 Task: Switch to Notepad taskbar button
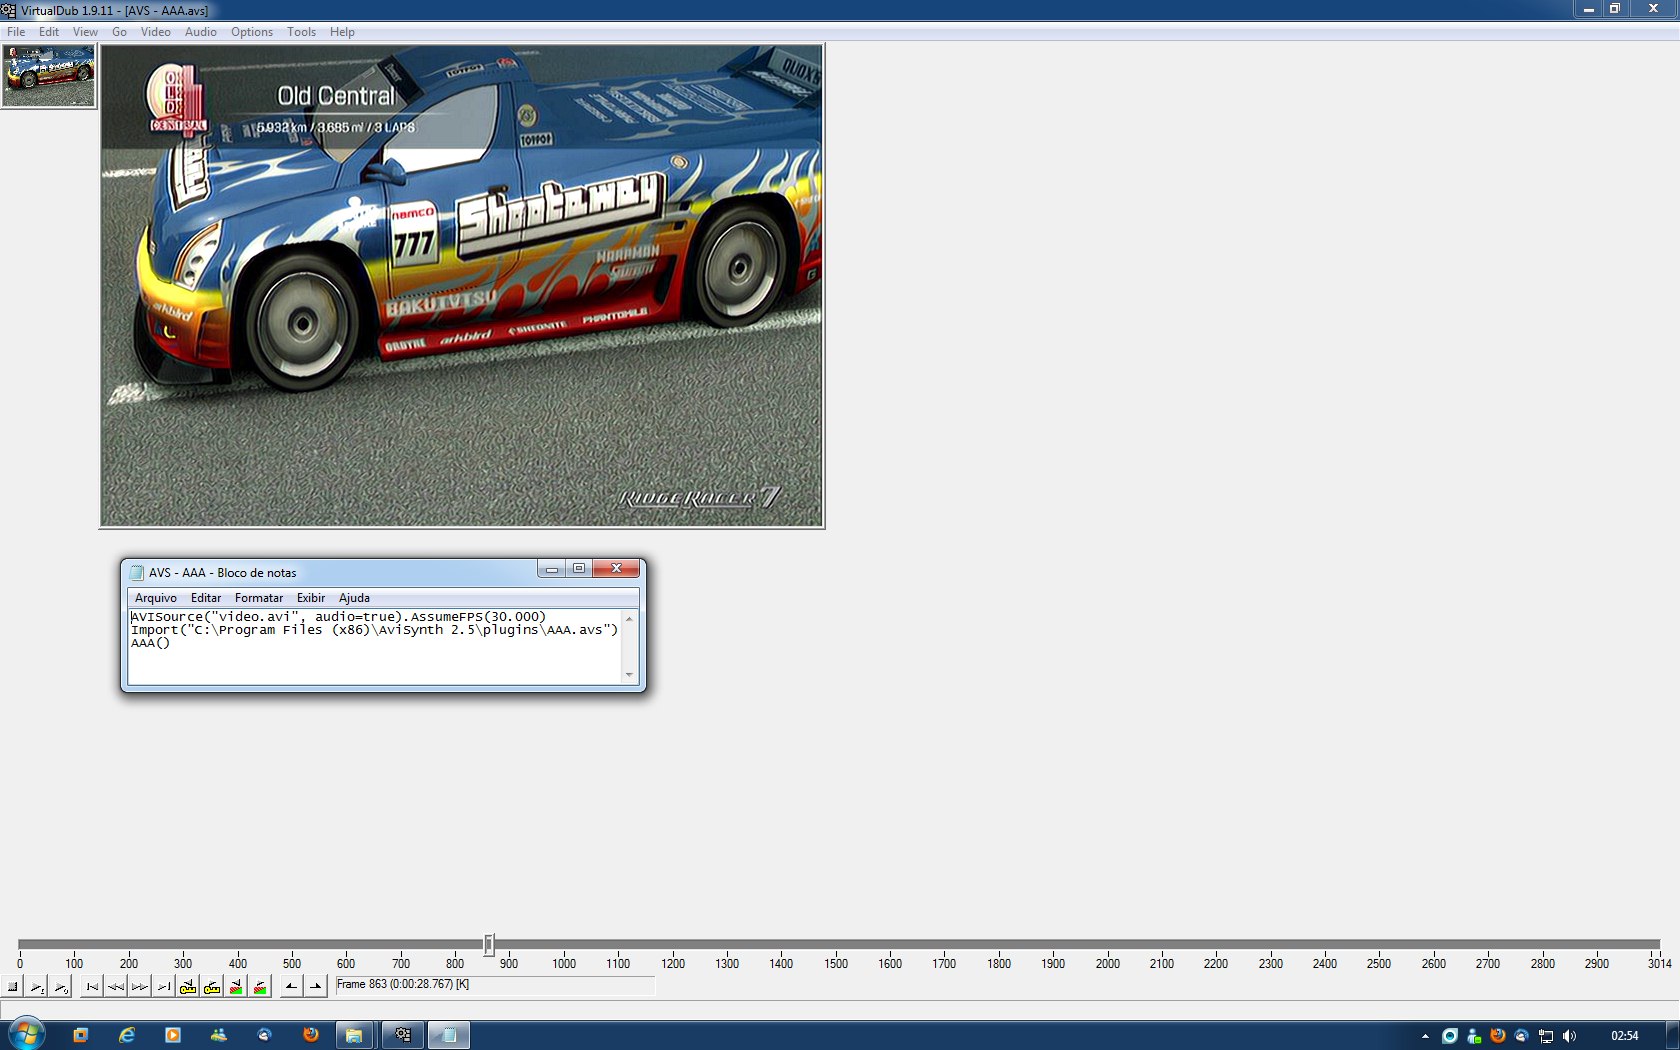[449, 1035]
